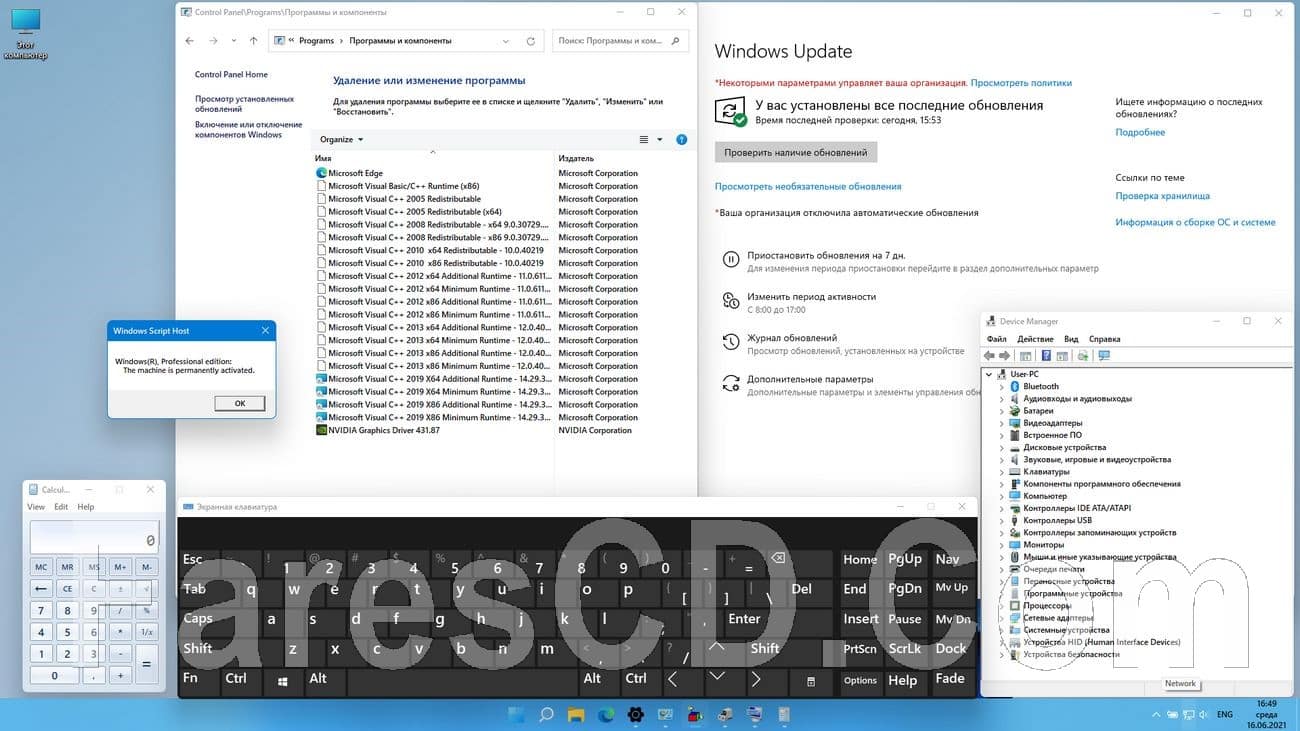Open taskbar Search magnifier icon
Screen dimensions: 1300x731
point(546,715)
